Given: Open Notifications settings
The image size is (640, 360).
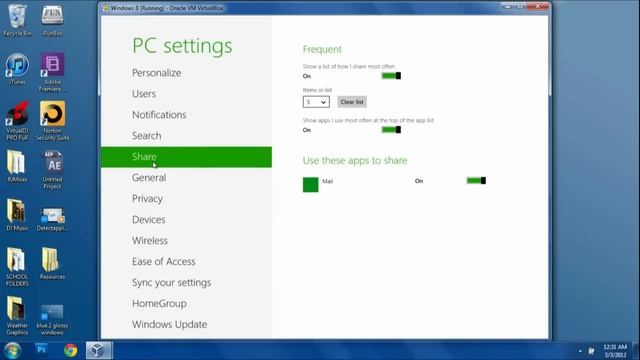Looking at the screenshot, I should click(x=159, y=115).
